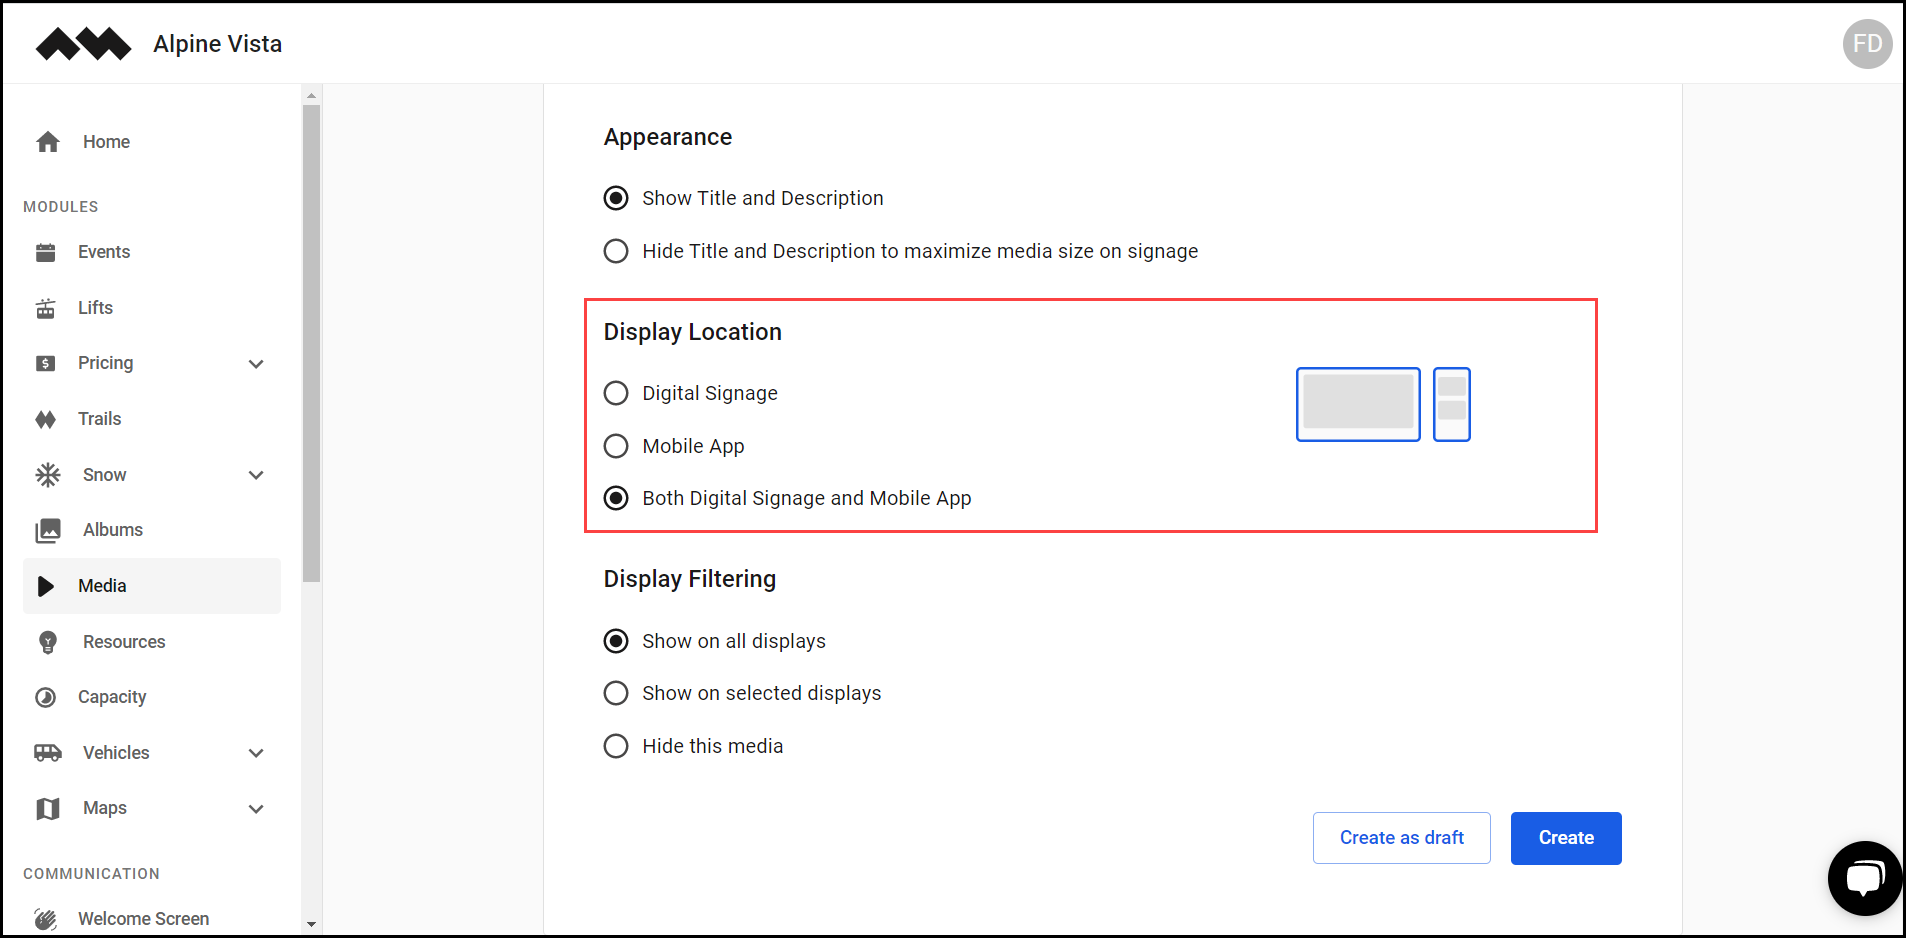Click the Vehicles bus icon
Image resolution: width=1906 pixels, height=938 pixels.
[x=48, y=753]
